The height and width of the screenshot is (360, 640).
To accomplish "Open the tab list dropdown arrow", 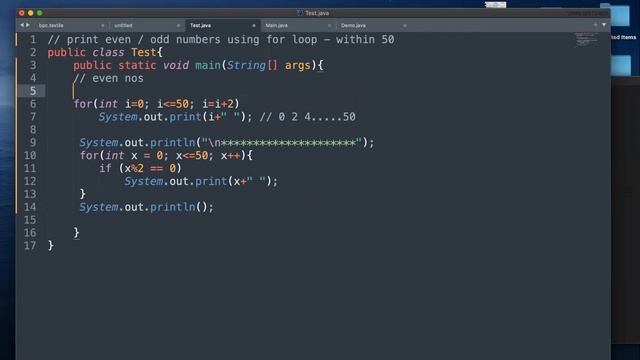I will pyautogui.click(x=604, y=25).
